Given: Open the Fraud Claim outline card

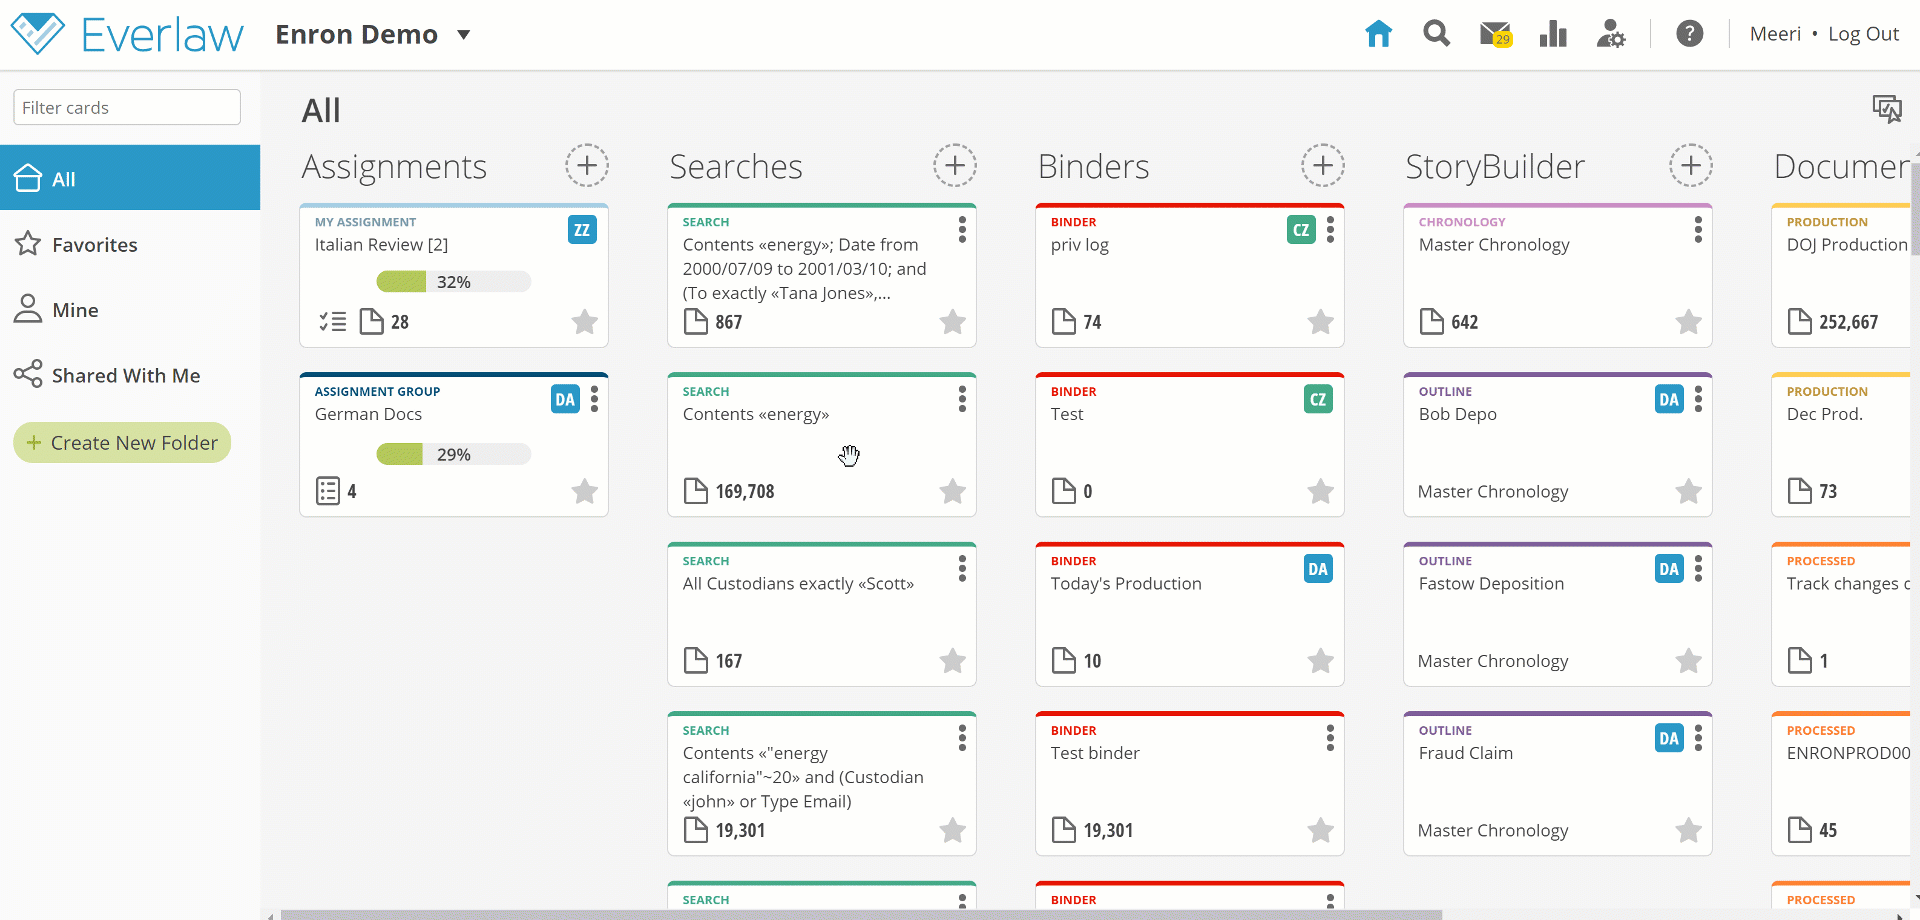Looking at the screenshot, I should coord(1558,783).
